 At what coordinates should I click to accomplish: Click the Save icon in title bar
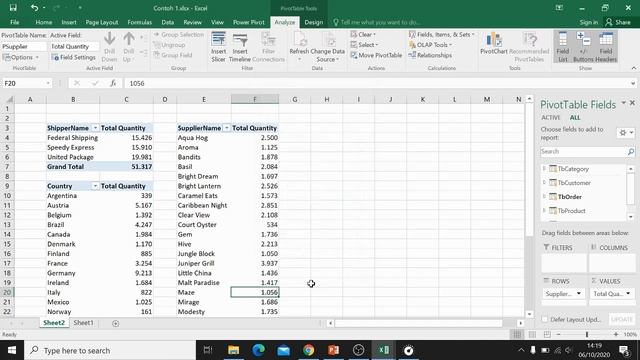13,8
